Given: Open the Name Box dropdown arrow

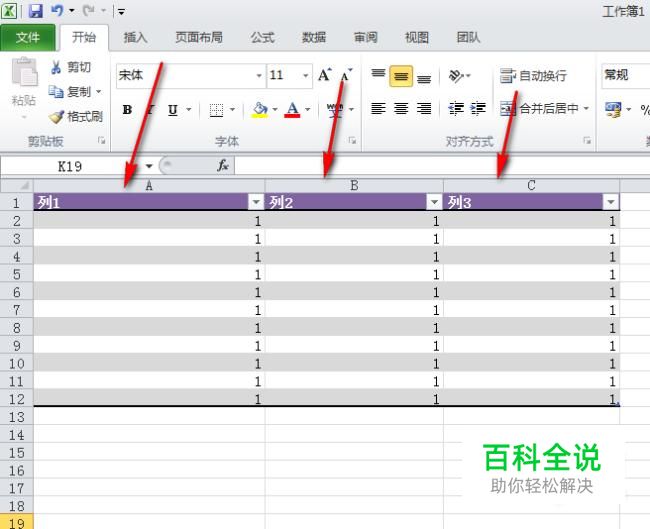Looking at the screenshot, I should 149,166.
